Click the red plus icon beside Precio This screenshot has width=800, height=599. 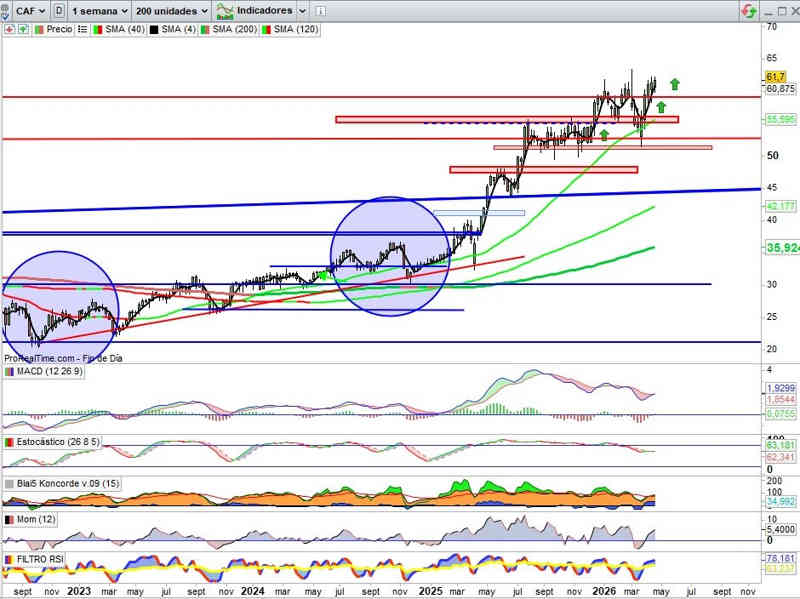click(8, 30)
